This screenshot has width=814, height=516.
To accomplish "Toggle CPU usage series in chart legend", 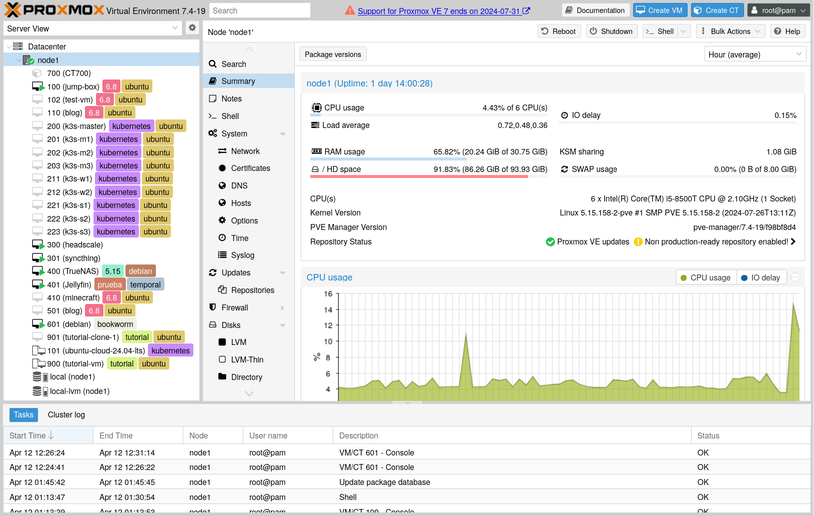I will point(705,278).
